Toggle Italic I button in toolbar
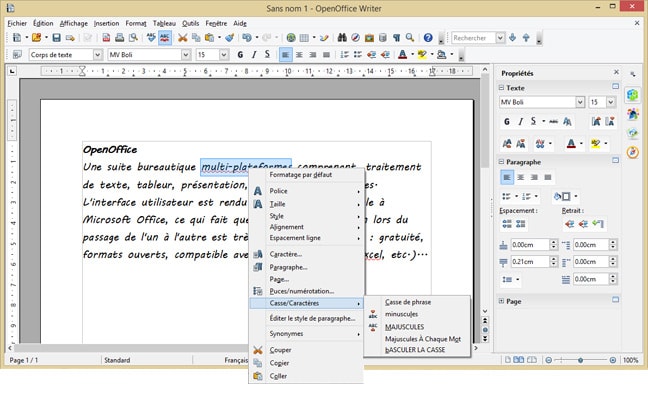 254,55
